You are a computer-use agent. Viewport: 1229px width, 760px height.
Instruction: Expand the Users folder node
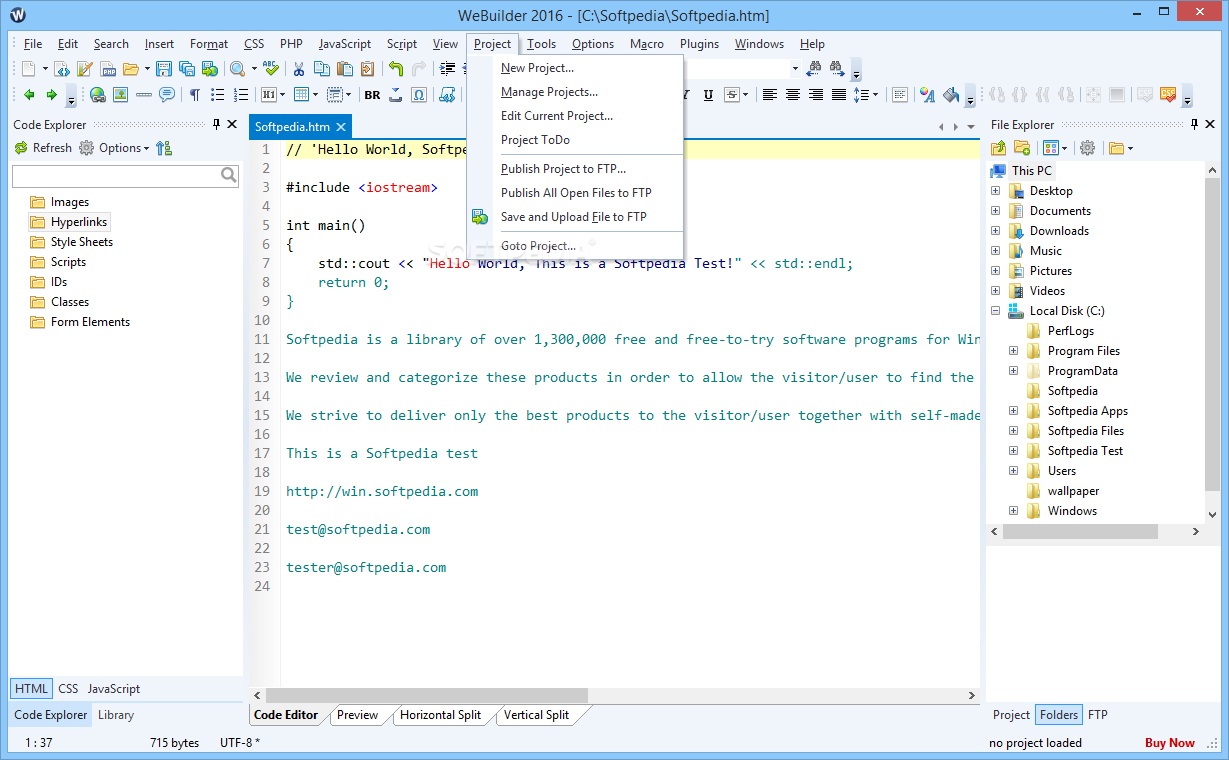1013,471
